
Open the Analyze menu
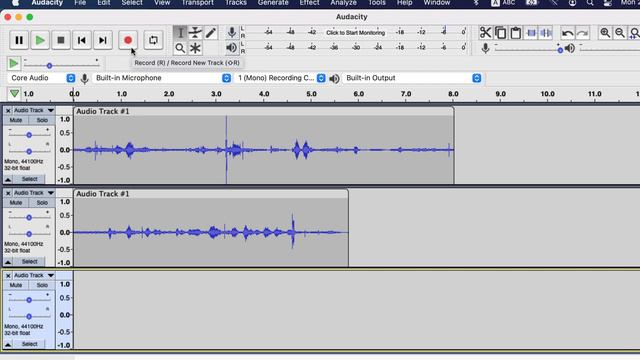point(343,3)
